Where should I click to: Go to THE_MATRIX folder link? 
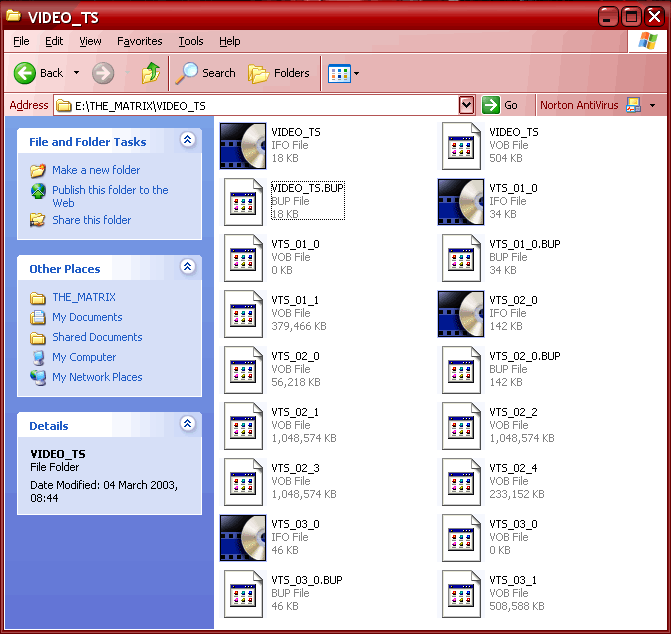coord(84,297)
